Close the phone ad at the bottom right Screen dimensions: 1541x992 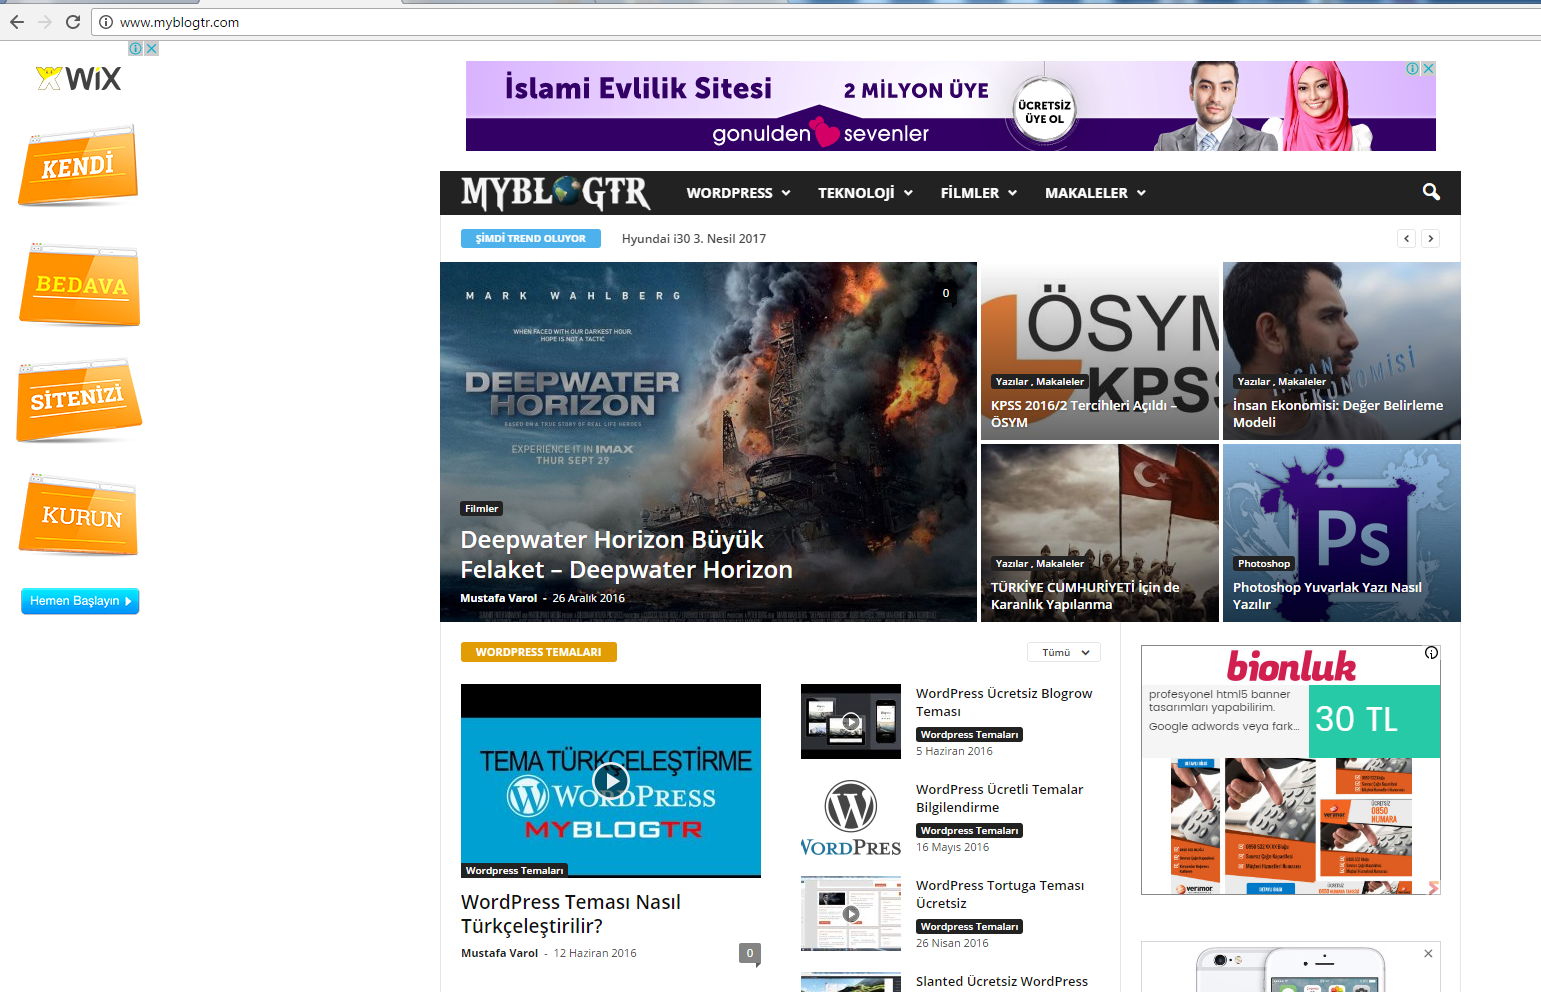tap(1428, 954)
